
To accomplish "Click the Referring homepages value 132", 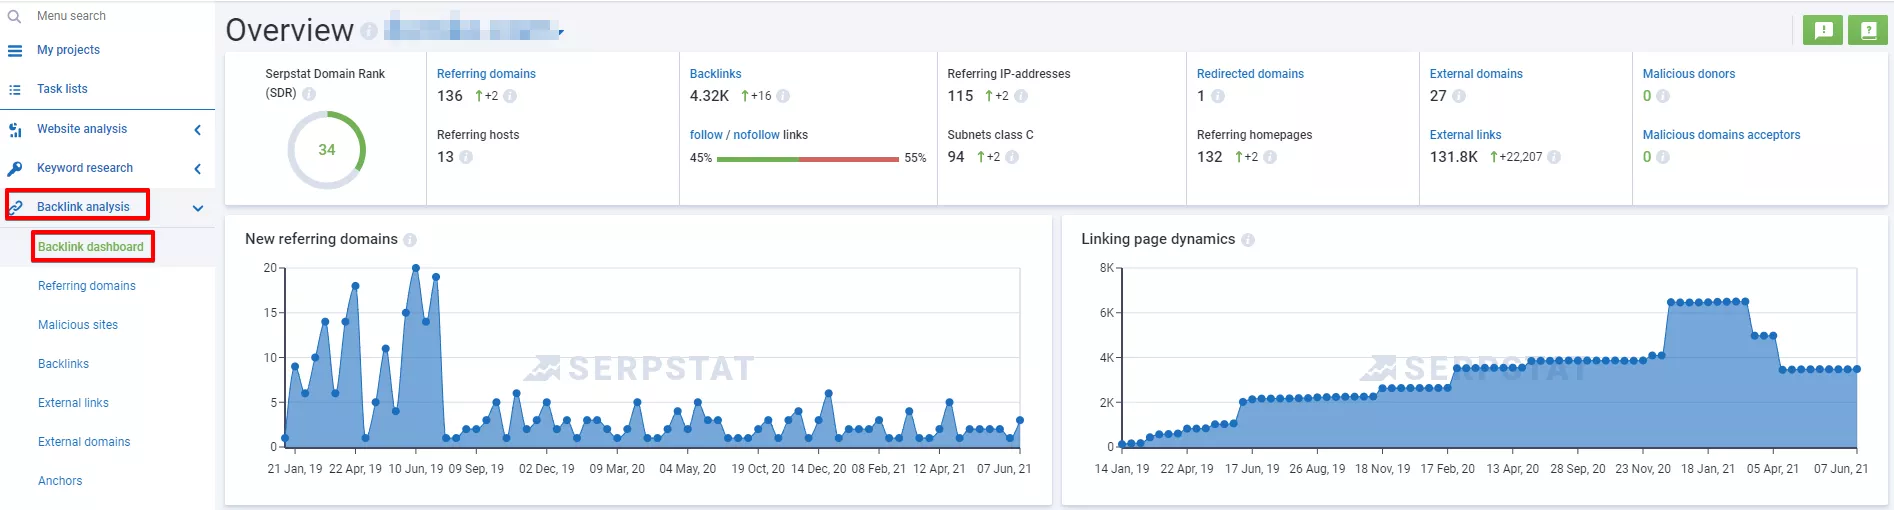I will 1210,157.
